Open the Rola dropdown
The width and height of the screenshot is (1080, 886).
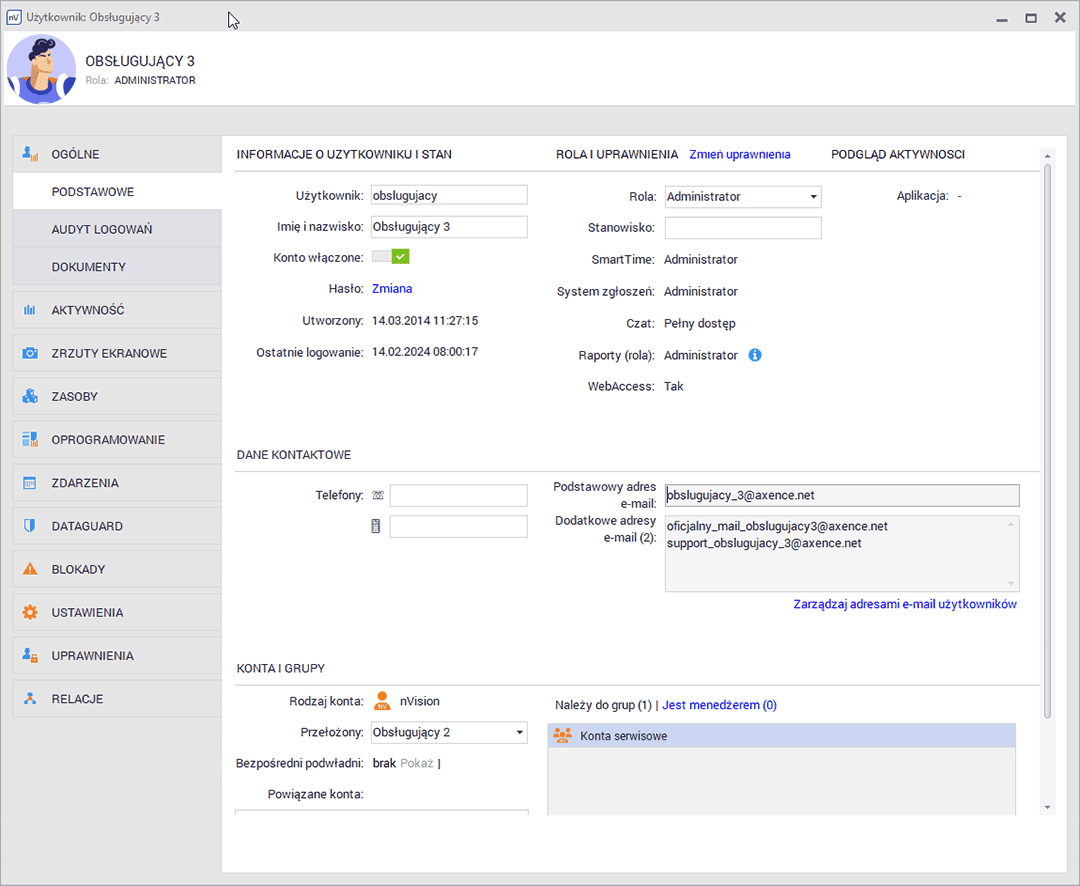point(742,197)
